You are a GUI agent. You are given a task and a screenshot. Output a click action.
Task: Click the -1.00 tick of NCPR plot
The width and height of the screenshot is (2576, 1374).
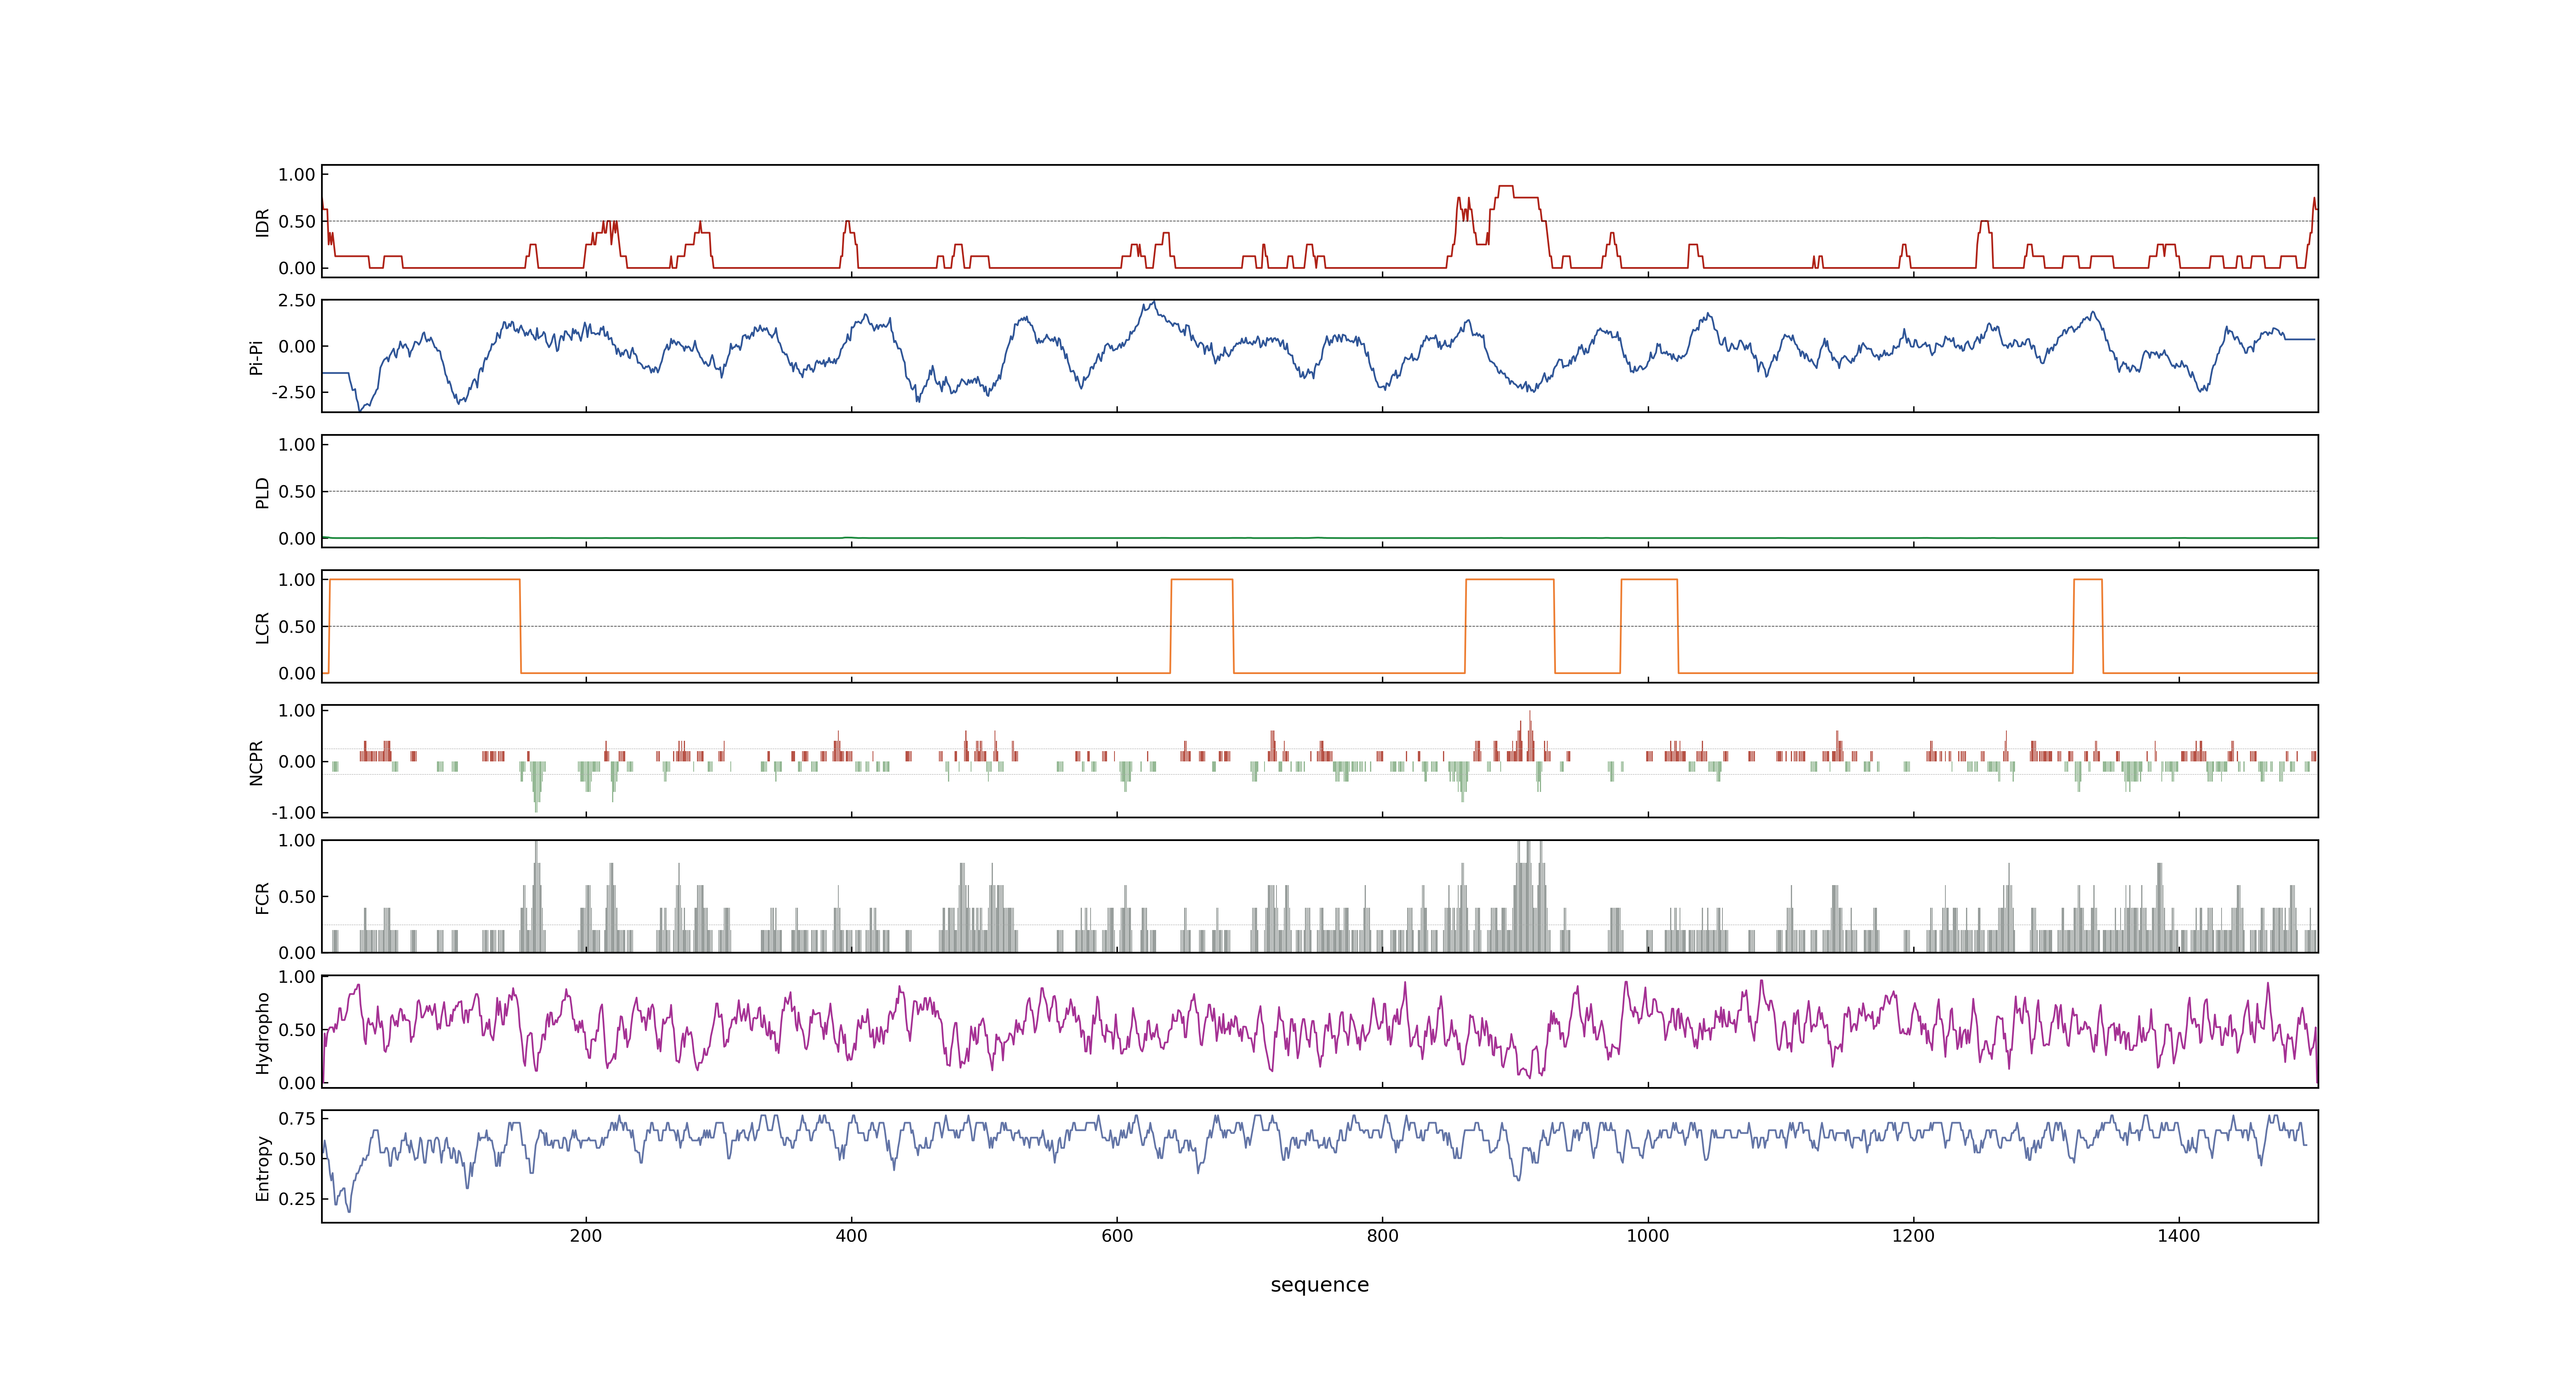293,813
